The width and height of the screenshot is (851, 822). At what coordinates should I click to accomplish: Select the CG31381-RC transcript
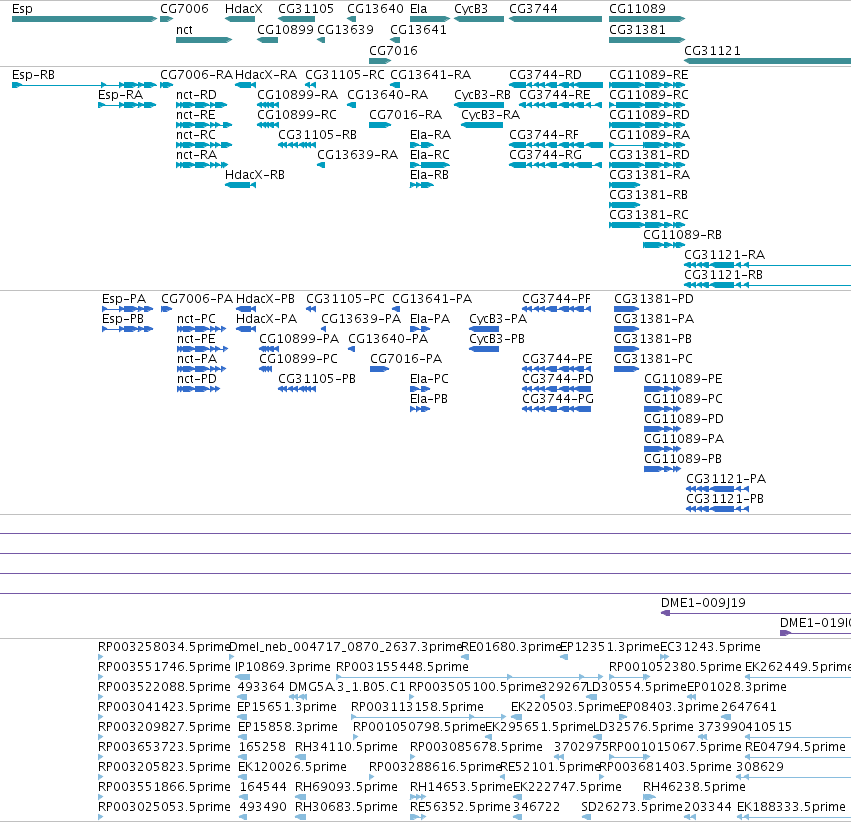pyautogui.click(x=647, y=225)
